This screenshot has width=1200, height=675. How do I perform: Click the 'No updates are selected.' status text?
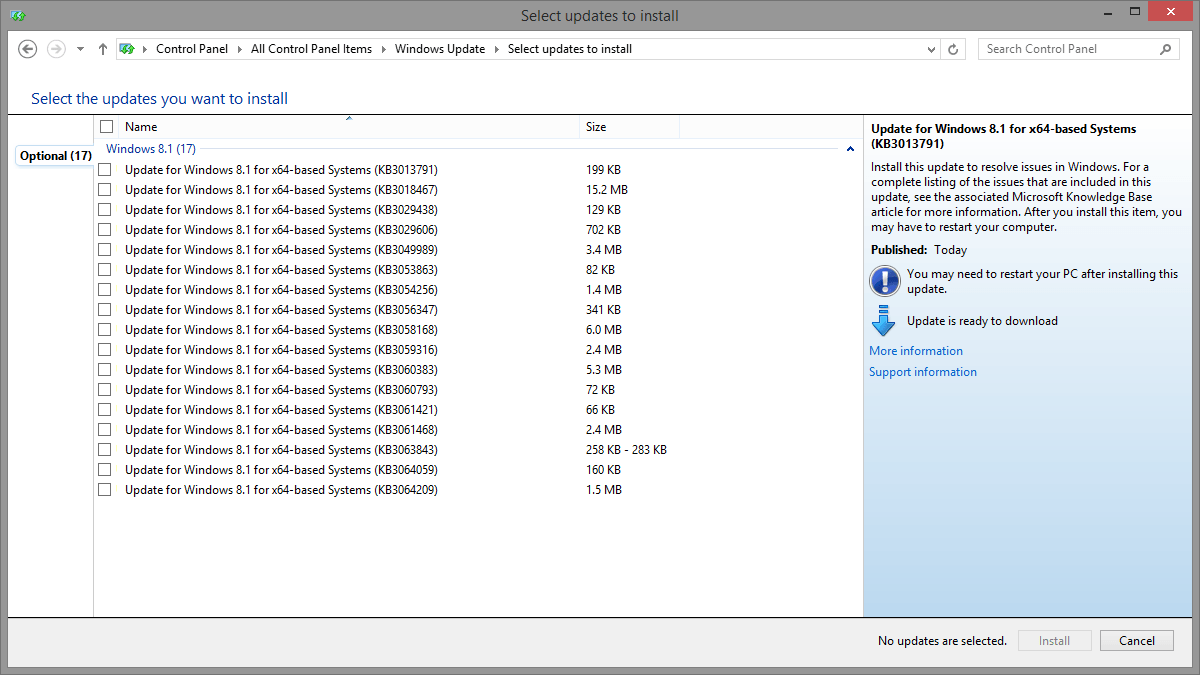[942, 641]
